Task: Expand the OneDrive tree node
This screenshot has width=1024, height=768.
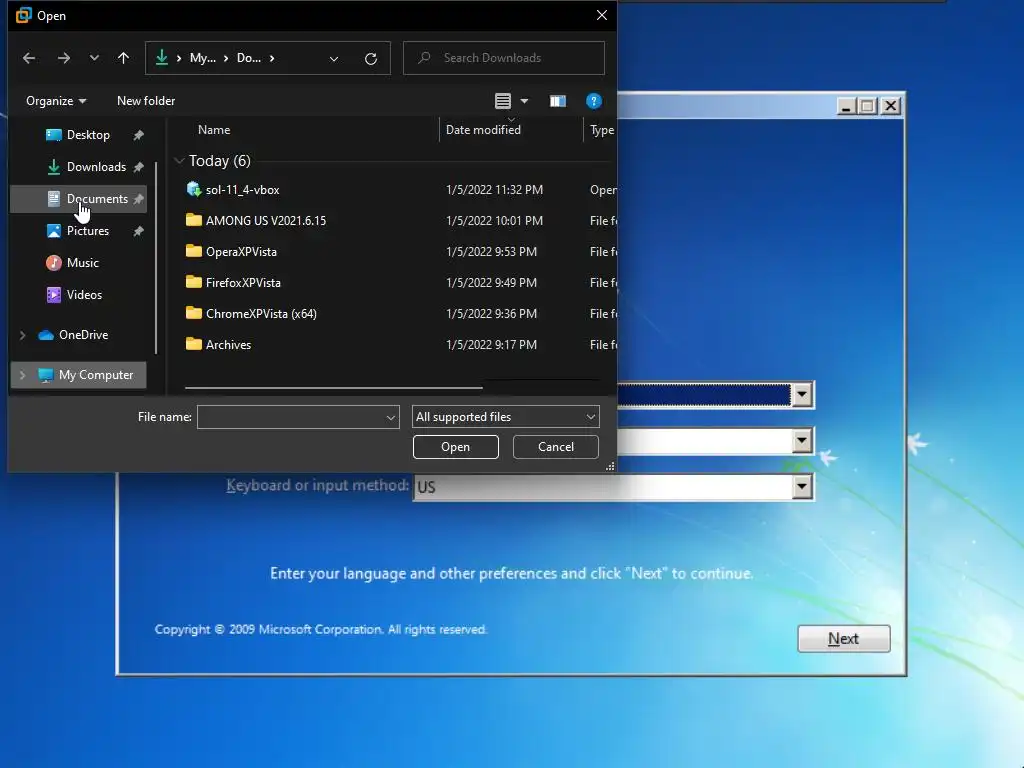Action: click(22, 335)
